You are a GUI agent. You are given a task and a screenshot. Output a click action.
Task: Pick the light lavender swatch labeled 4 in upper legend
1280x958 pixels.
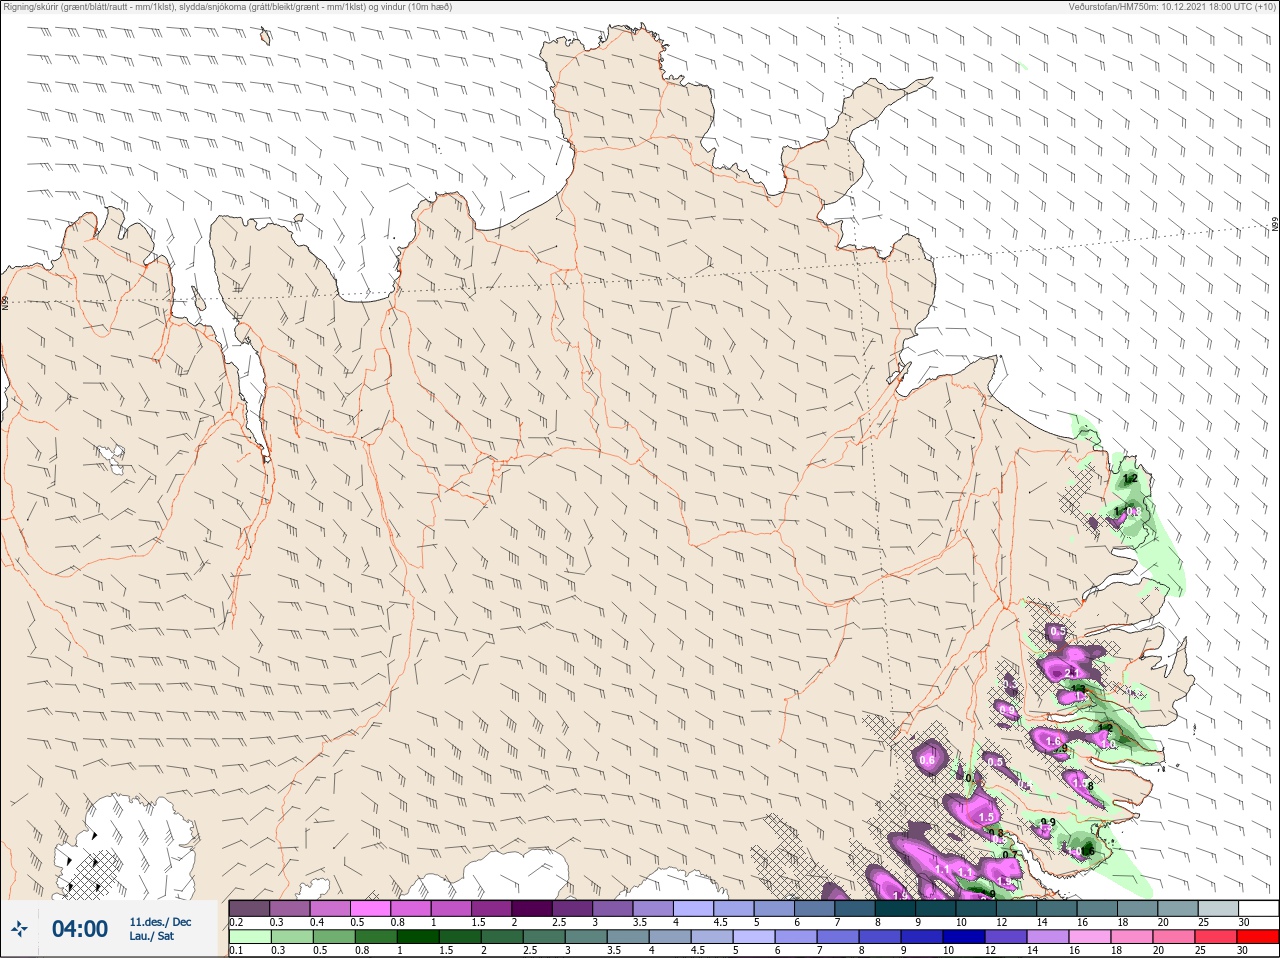pyautogui.click(x=695, y=908)
